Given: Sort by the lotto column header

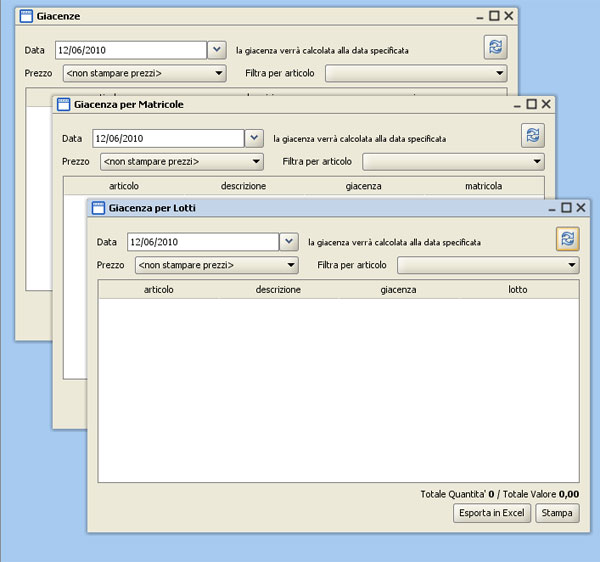Looking at the screenshot, I should 517,289.
